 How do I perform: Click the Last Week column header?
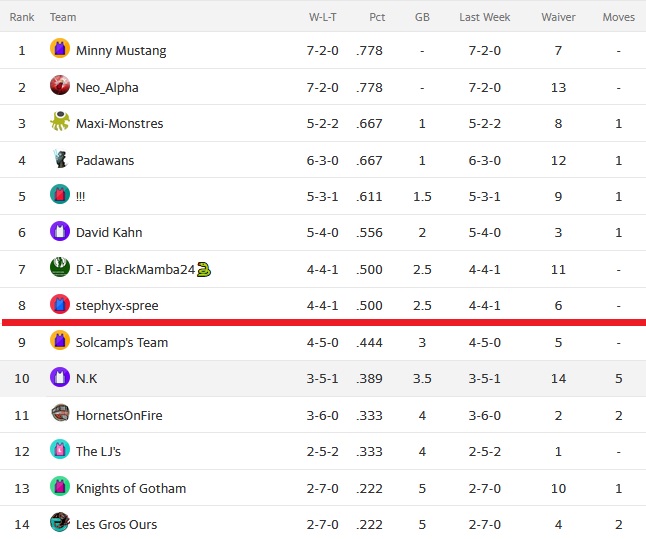pos(484,17)
